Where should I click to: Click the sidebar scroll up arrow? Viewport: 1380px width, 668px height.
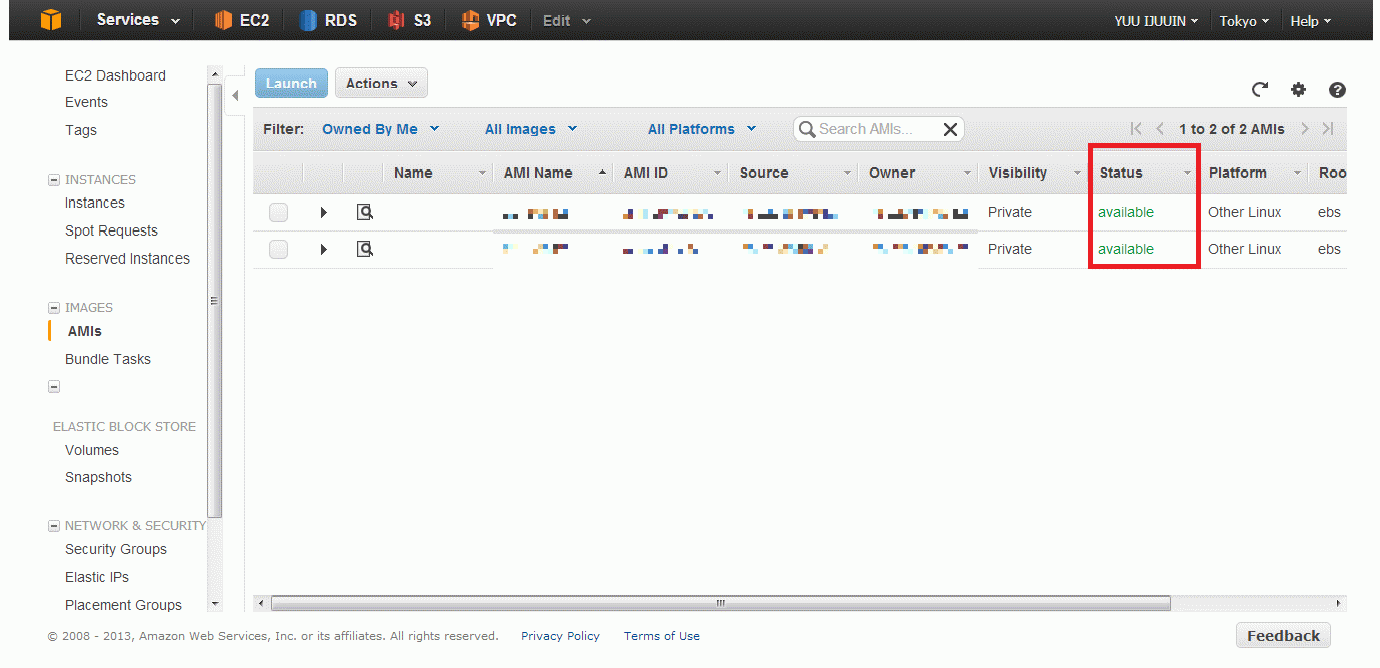pos(214,74)
